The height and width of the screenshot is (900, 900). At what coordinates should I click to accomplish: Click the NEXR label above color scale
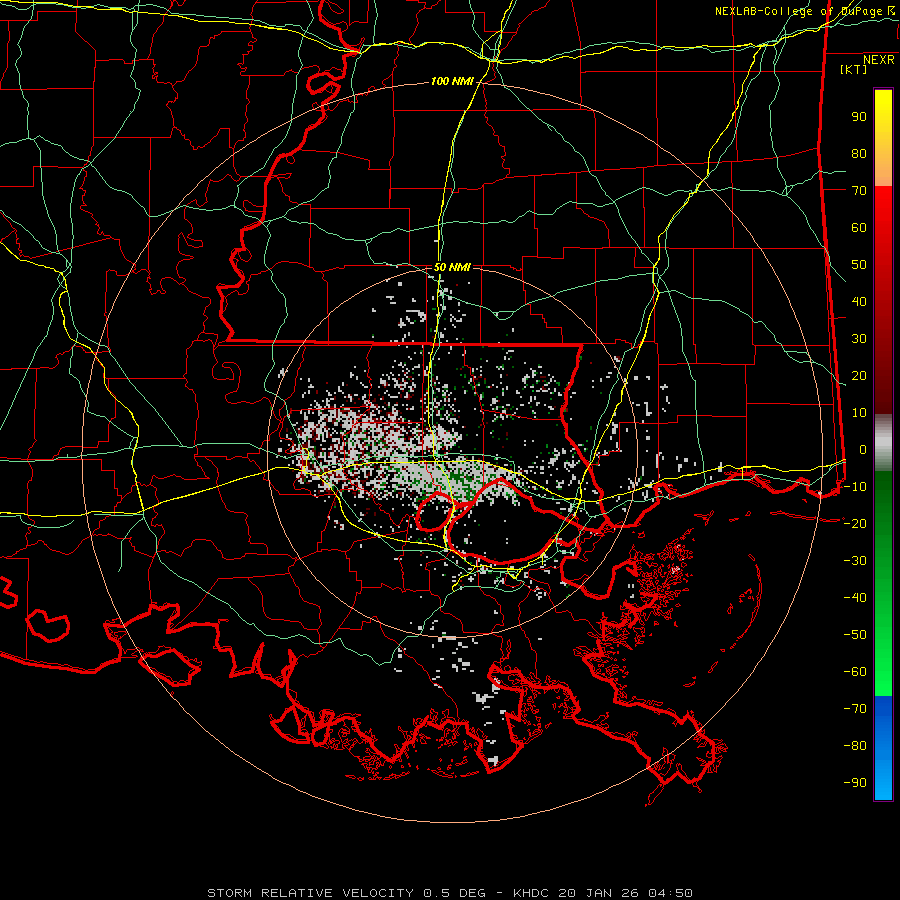click(x=878, y=60)
